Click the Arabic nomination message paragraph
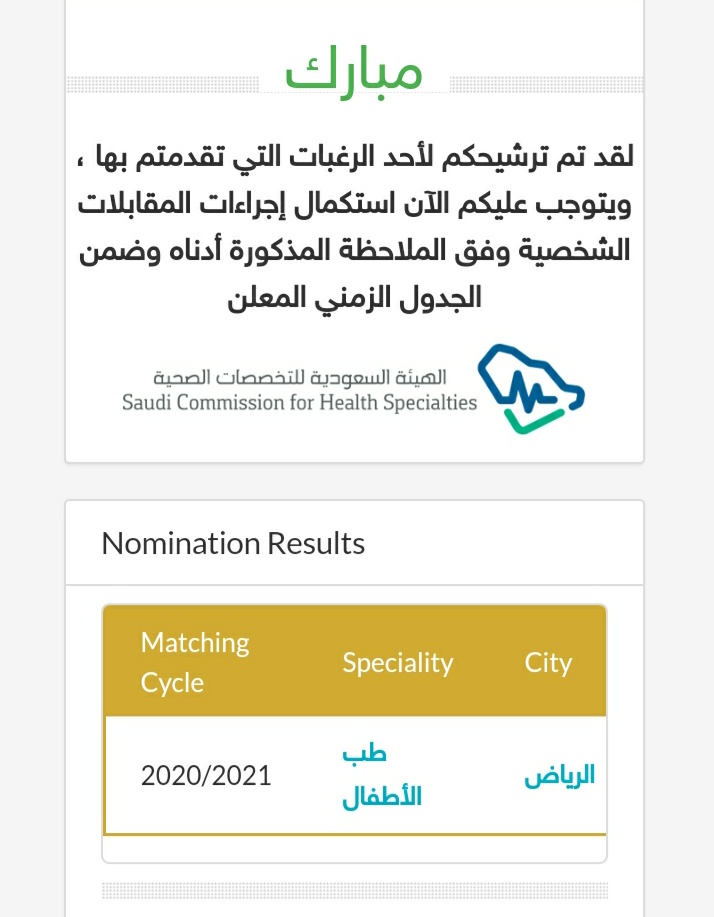The width and height of the screenshot is (714, 917). 355,227
